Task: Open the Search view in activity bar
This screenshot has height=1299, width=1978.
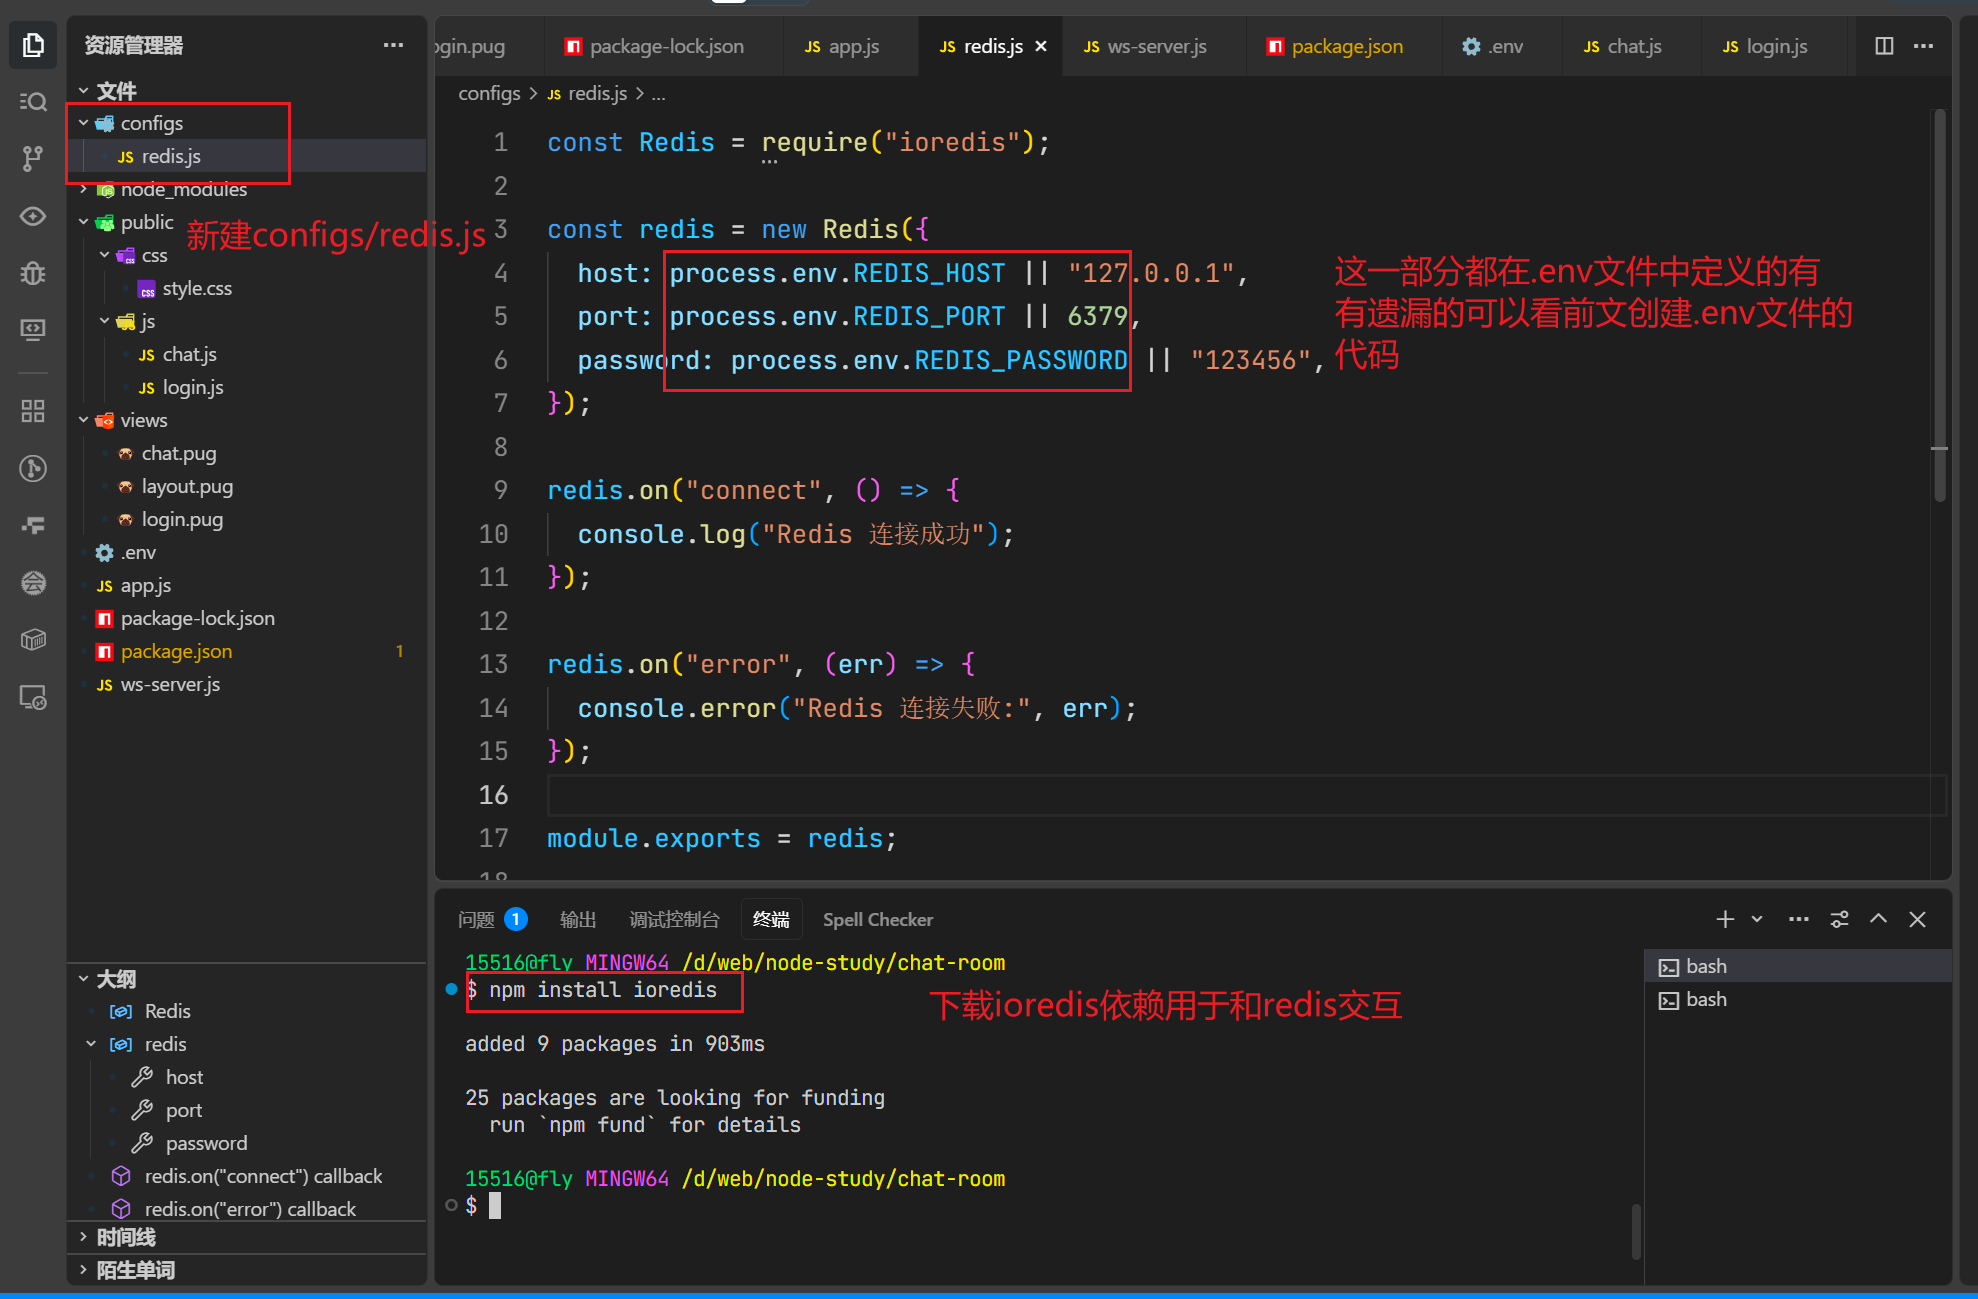Action: (33, 102)
